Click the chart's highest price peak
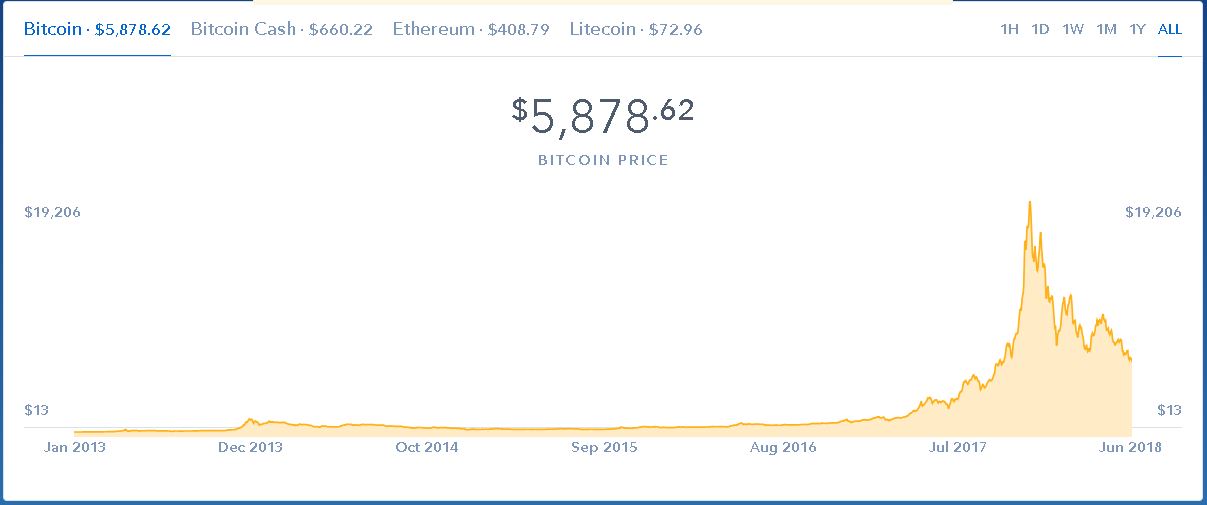This screenshot has height=505, width=1207. (x=1030, y=203)
